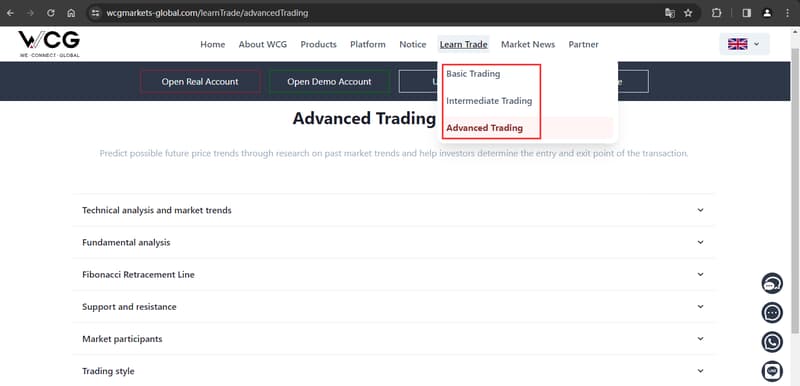Open the browser extensions puzzle icon
Image resolution: width=800 pixels, height=386 pixels.
(716, 13)
